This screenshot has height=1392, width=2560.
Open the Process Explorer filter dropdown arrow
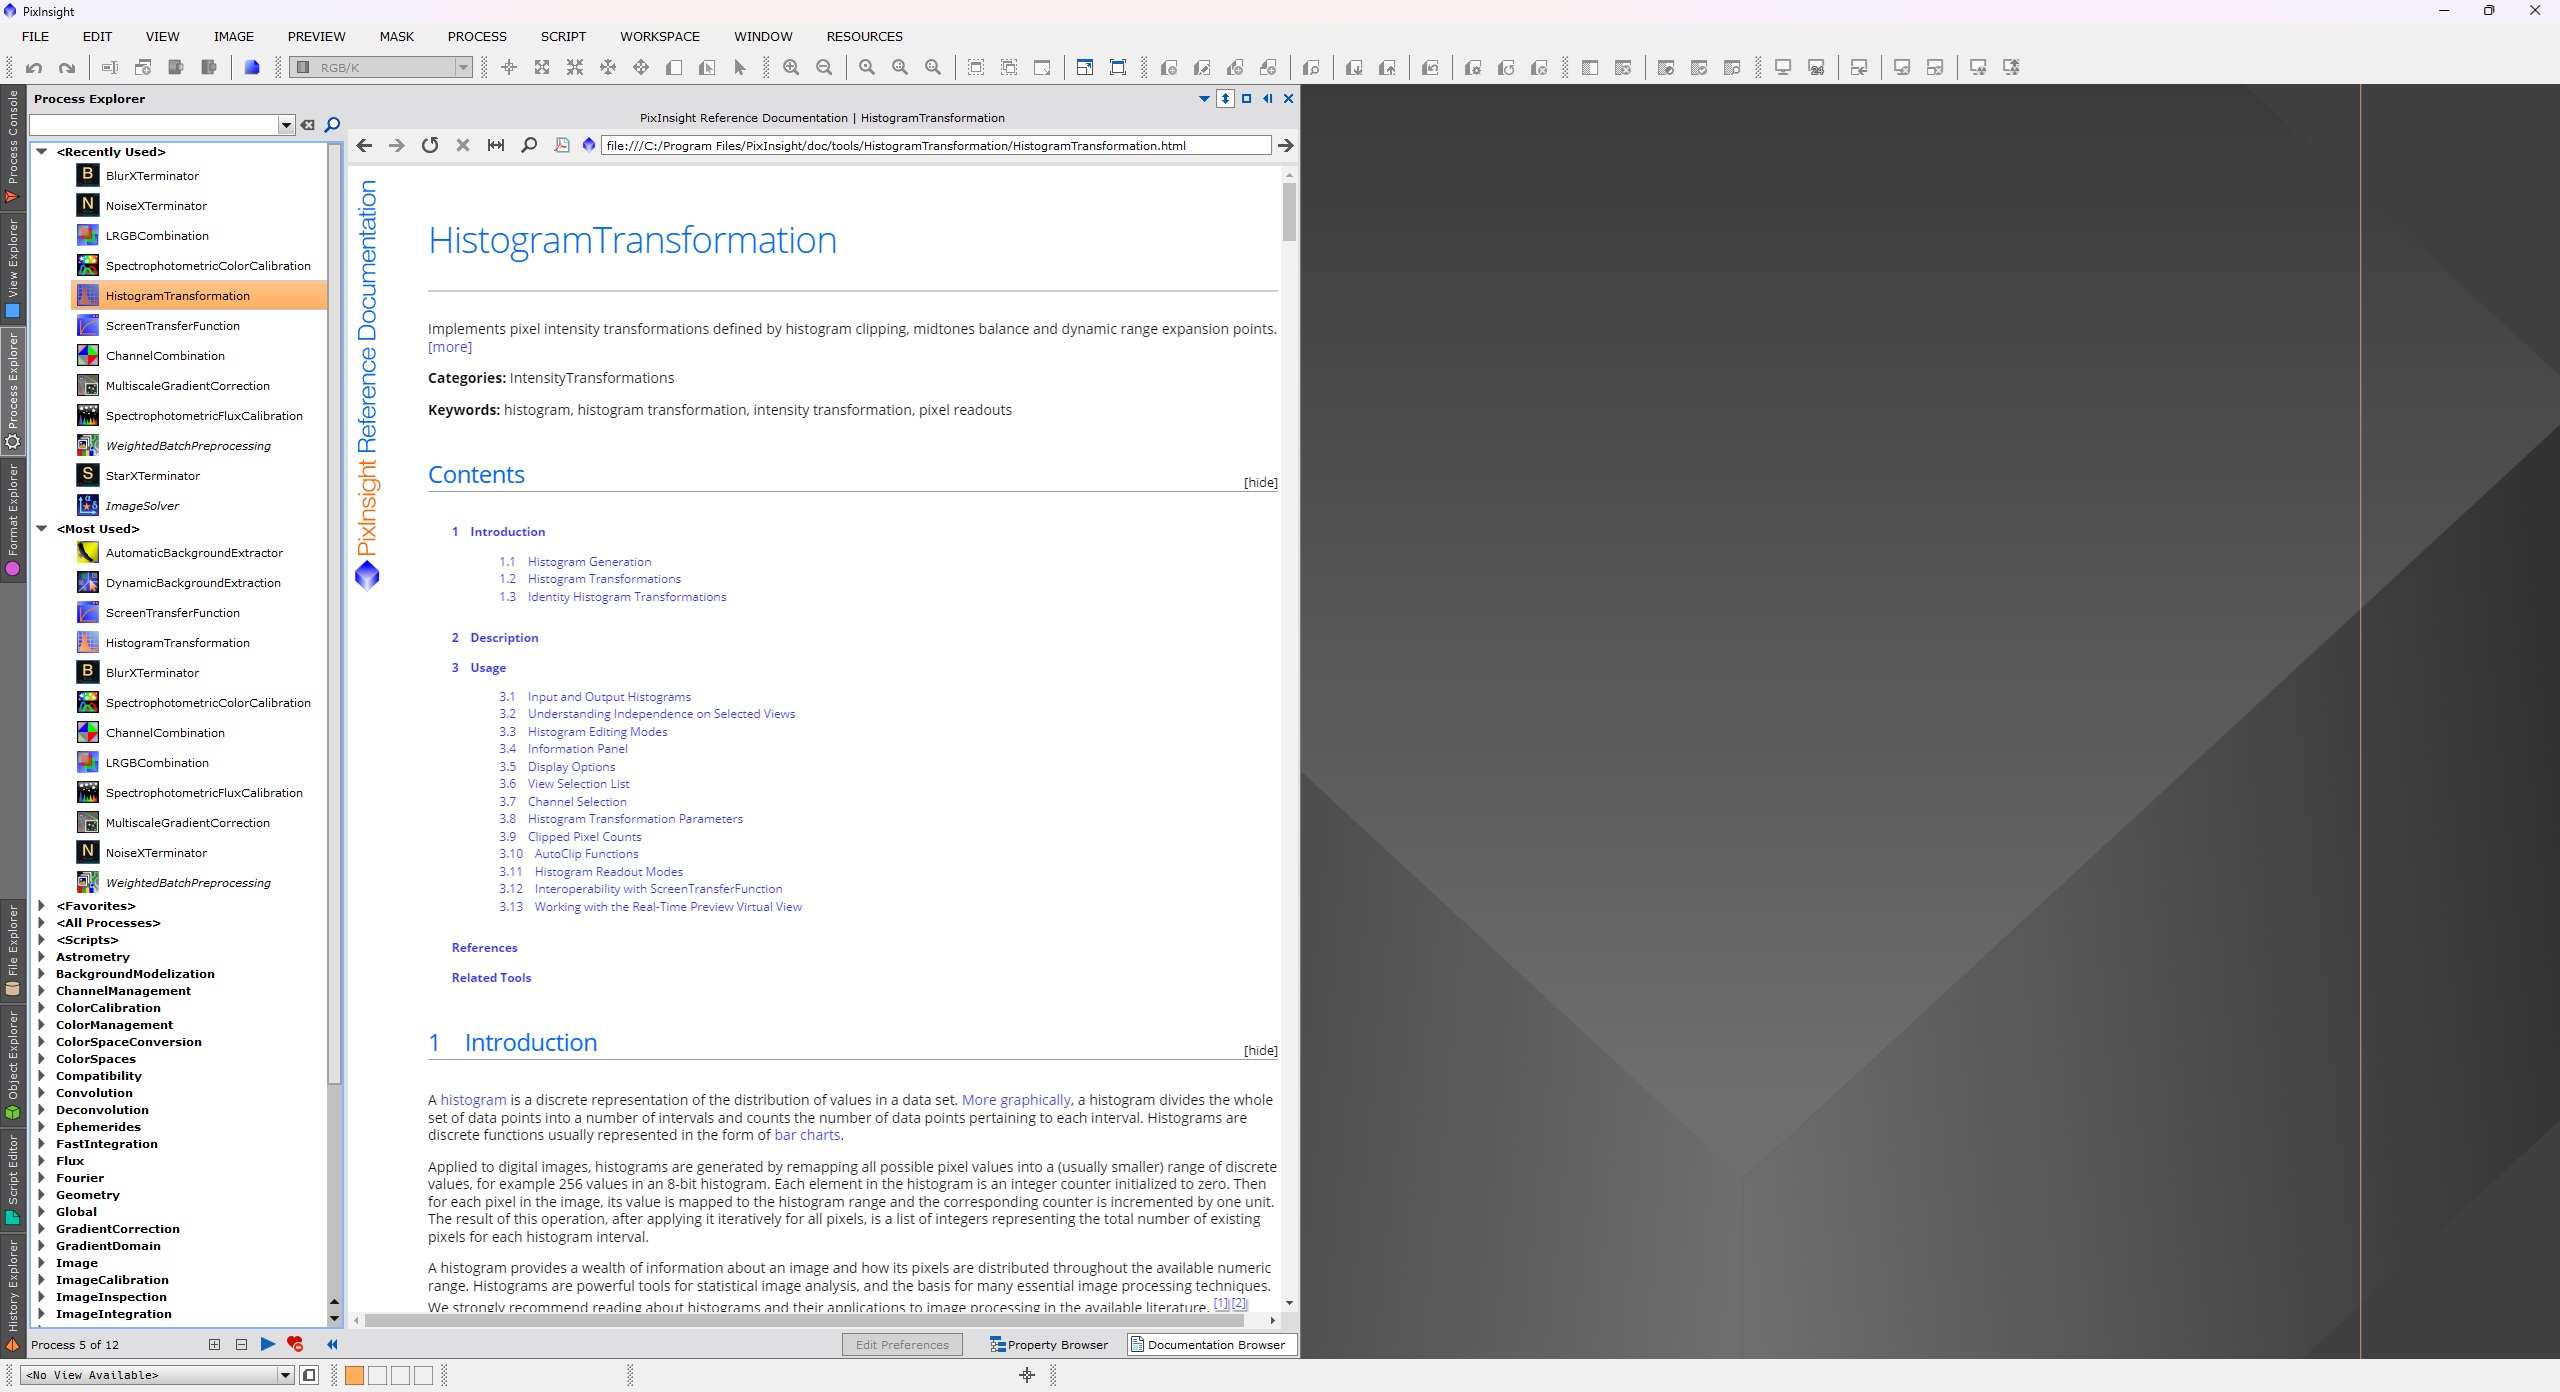click(286, 125)
